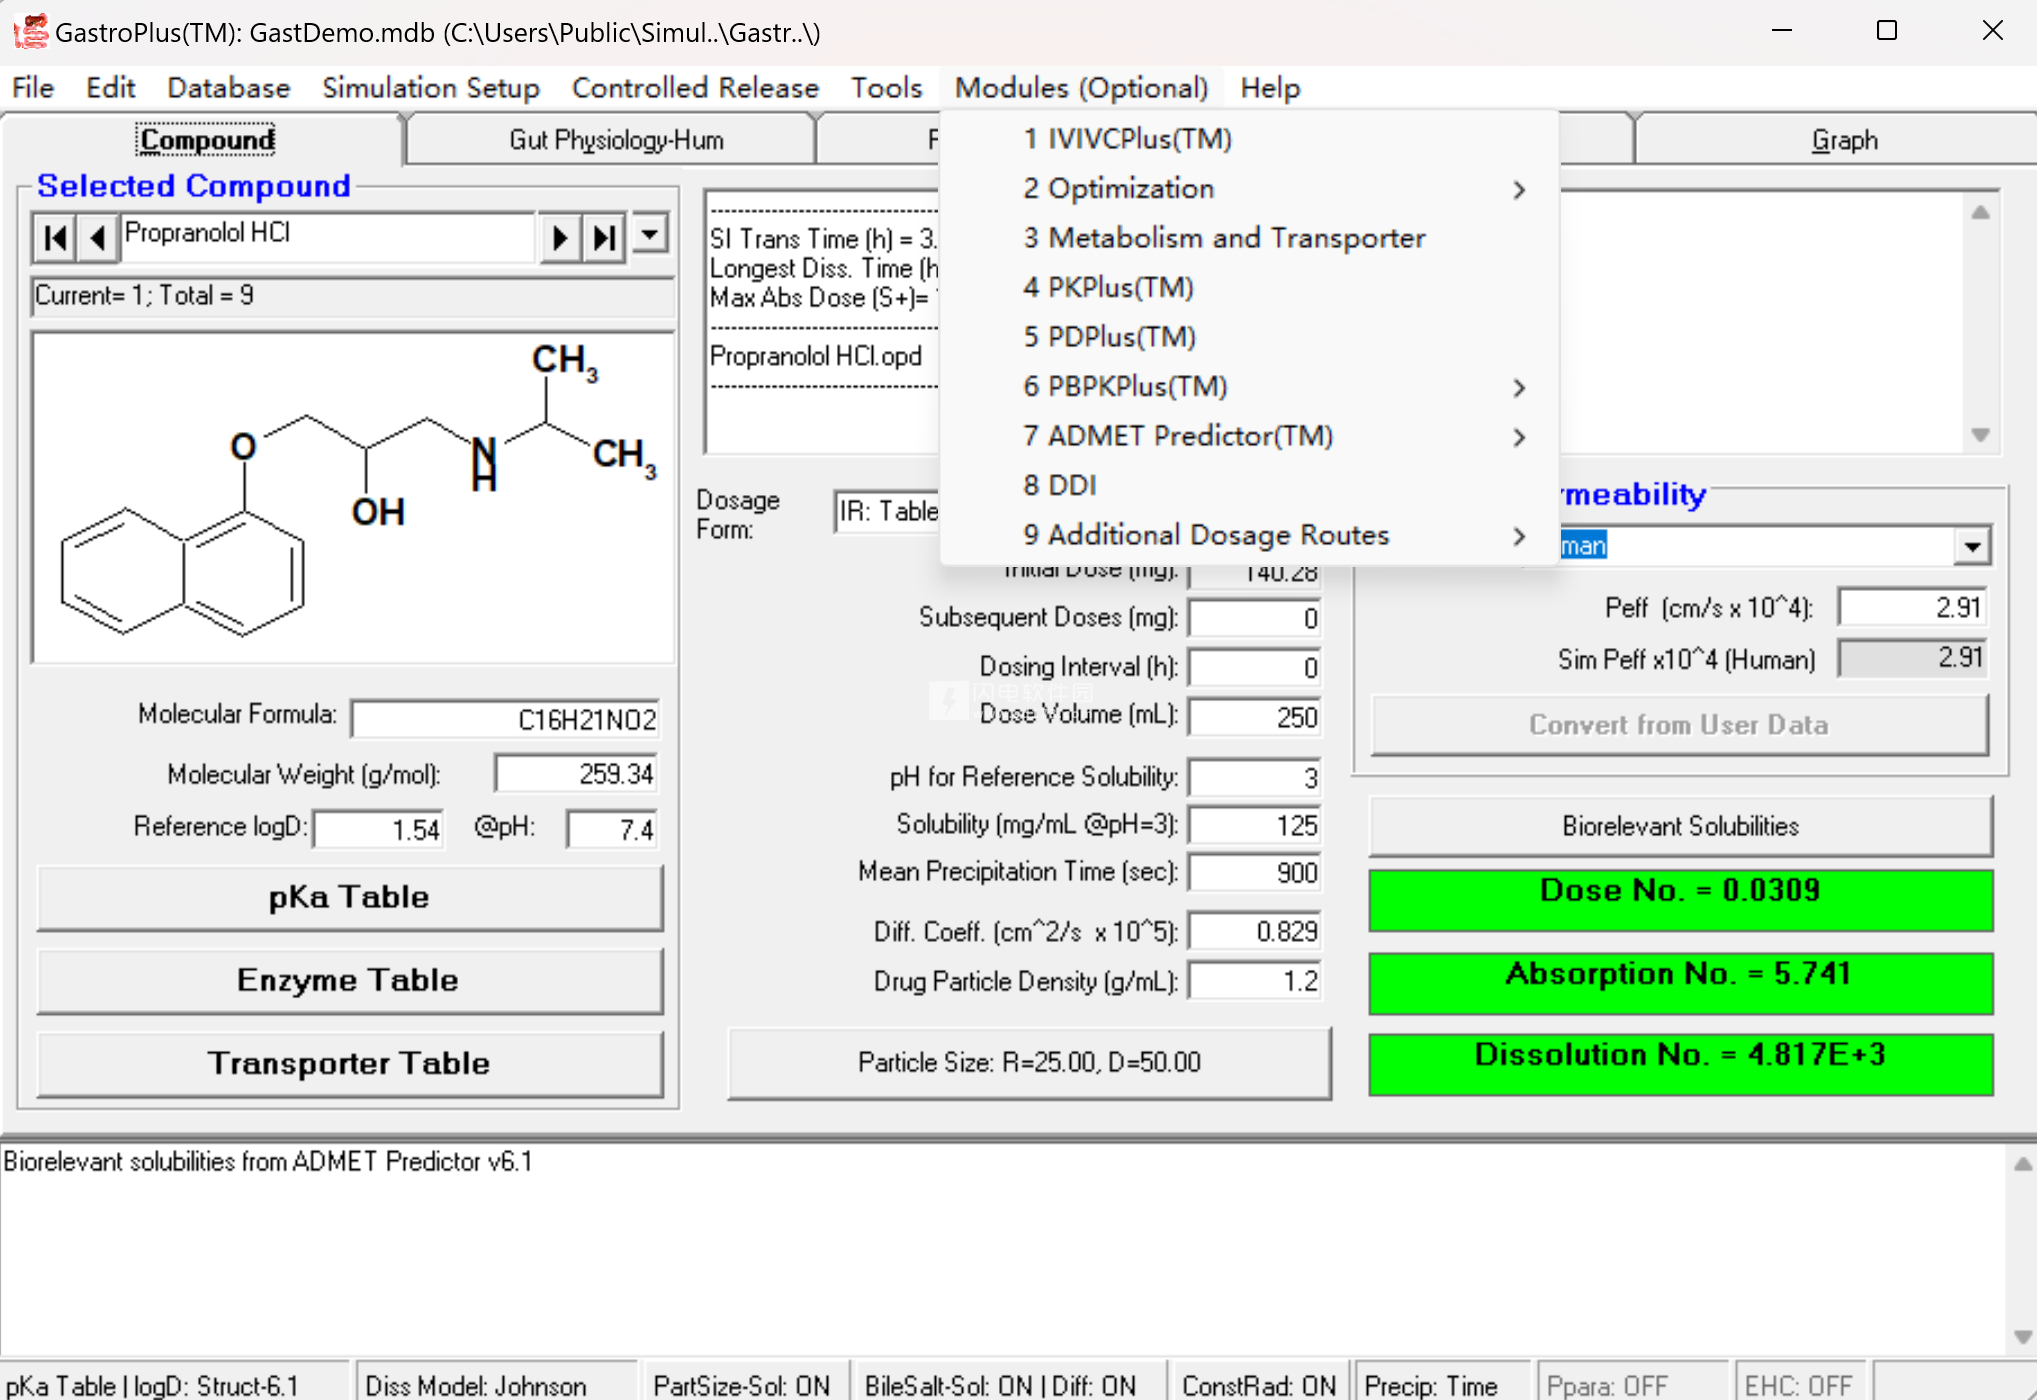Open the Controlled Release menu
This screenshot has height=1400, width=2037.
pos(695,88)
